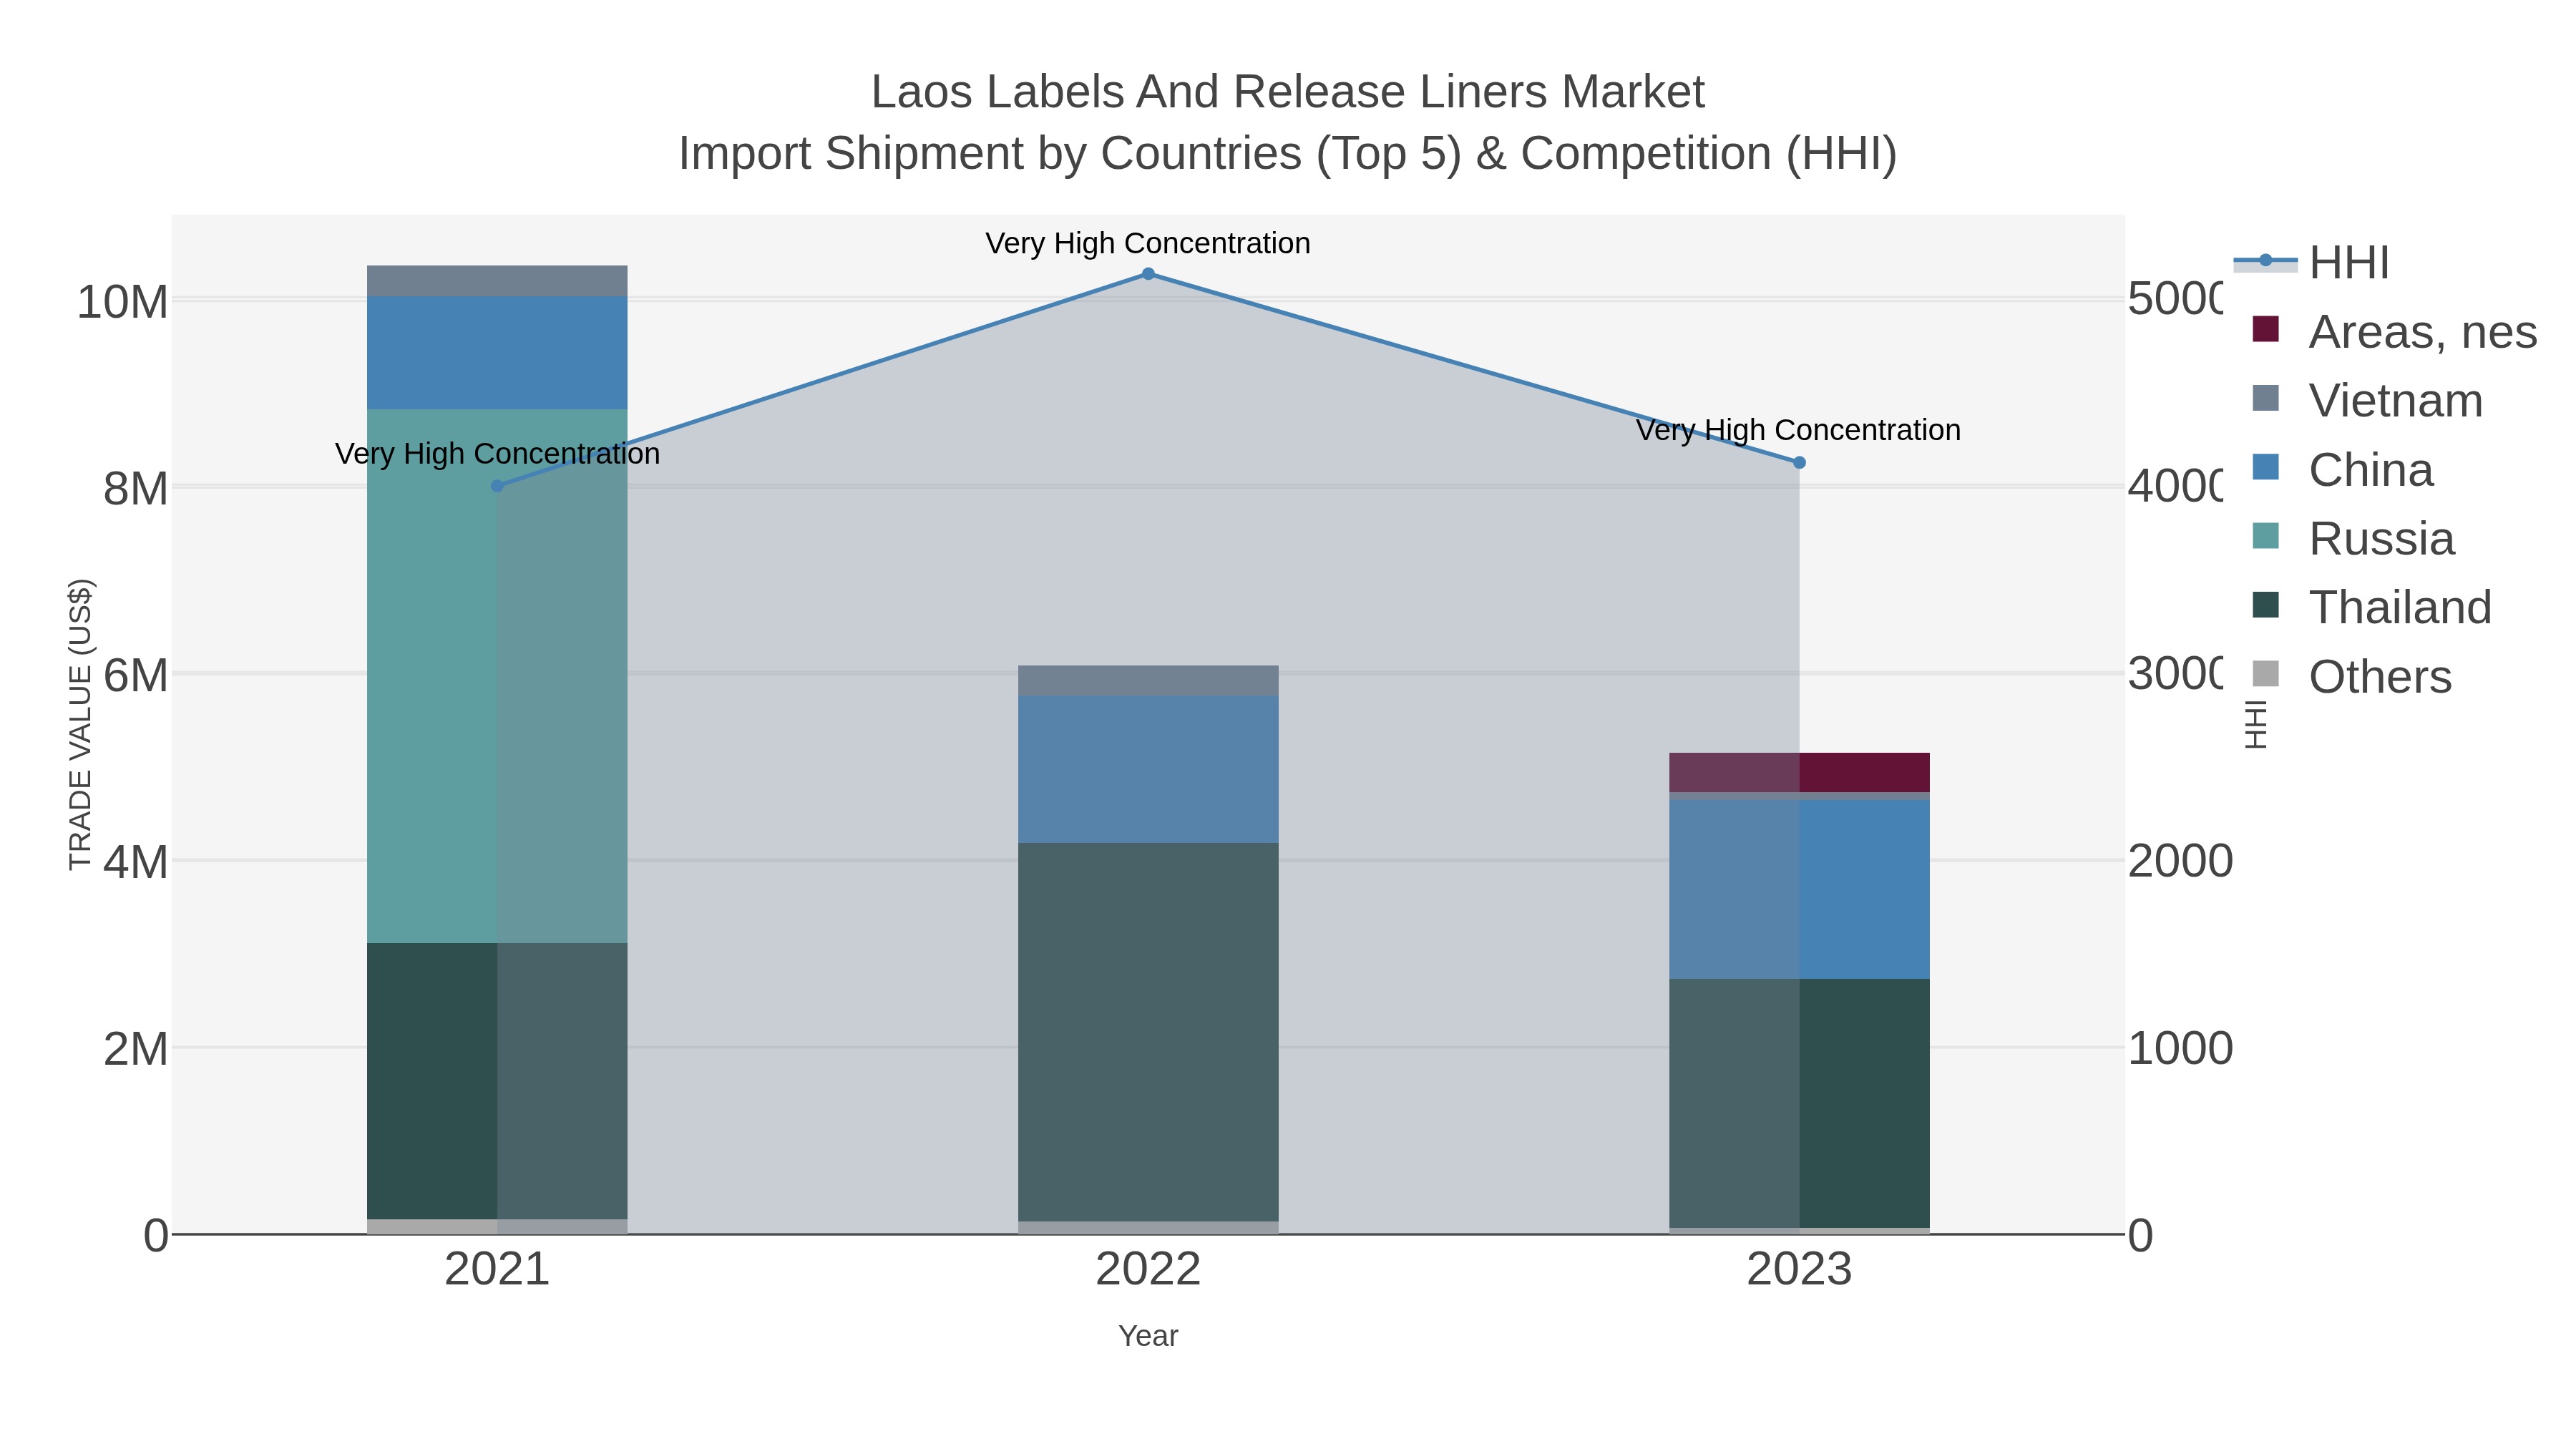Click the Areas, nes maroon legend swatch
Image resolution: width=2576 pixels, height=1449 pixels.
(2265, 329)
